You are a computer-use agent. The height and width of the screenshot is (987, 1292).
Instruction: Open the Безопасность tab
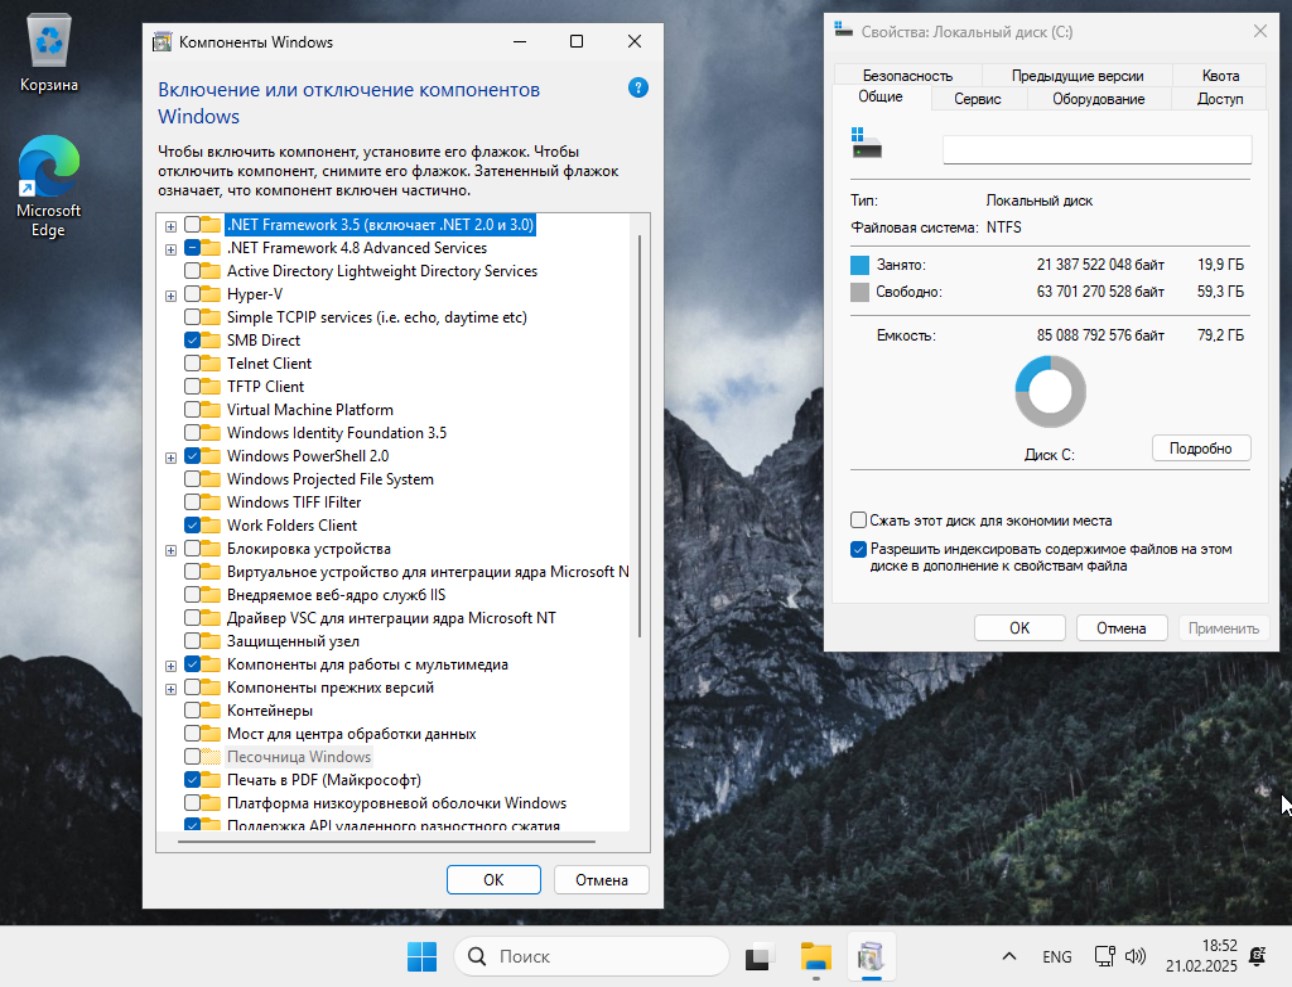tap(907, 76)
